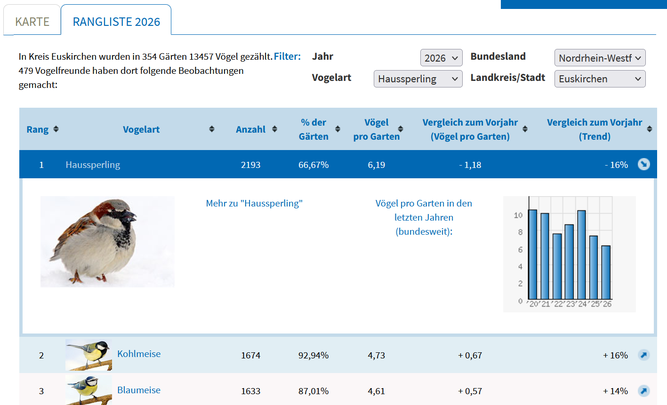The width and height of the screenshot is (667, 405).
Task: Expand the Kohlmeise row details icon
Action: (x=643, y=355)
